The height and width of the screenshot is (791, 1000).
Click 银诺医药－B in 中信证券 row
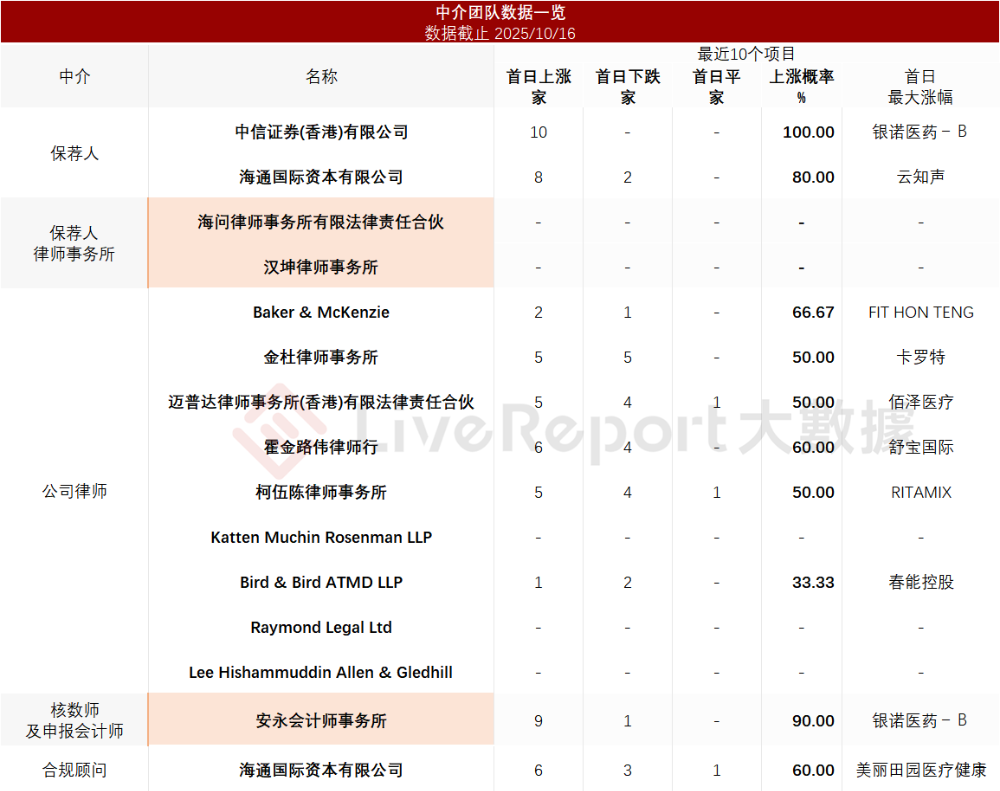[920, 132]
